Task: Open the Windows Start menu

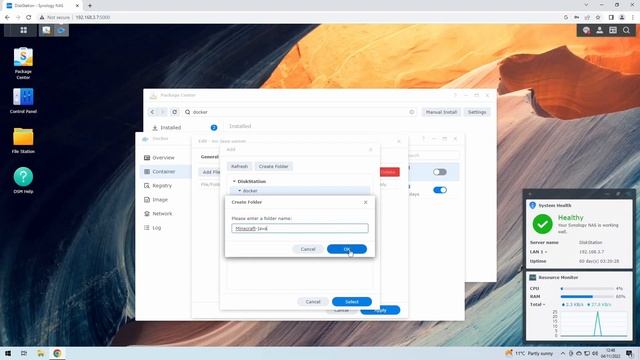Action: tap(7, 353)
